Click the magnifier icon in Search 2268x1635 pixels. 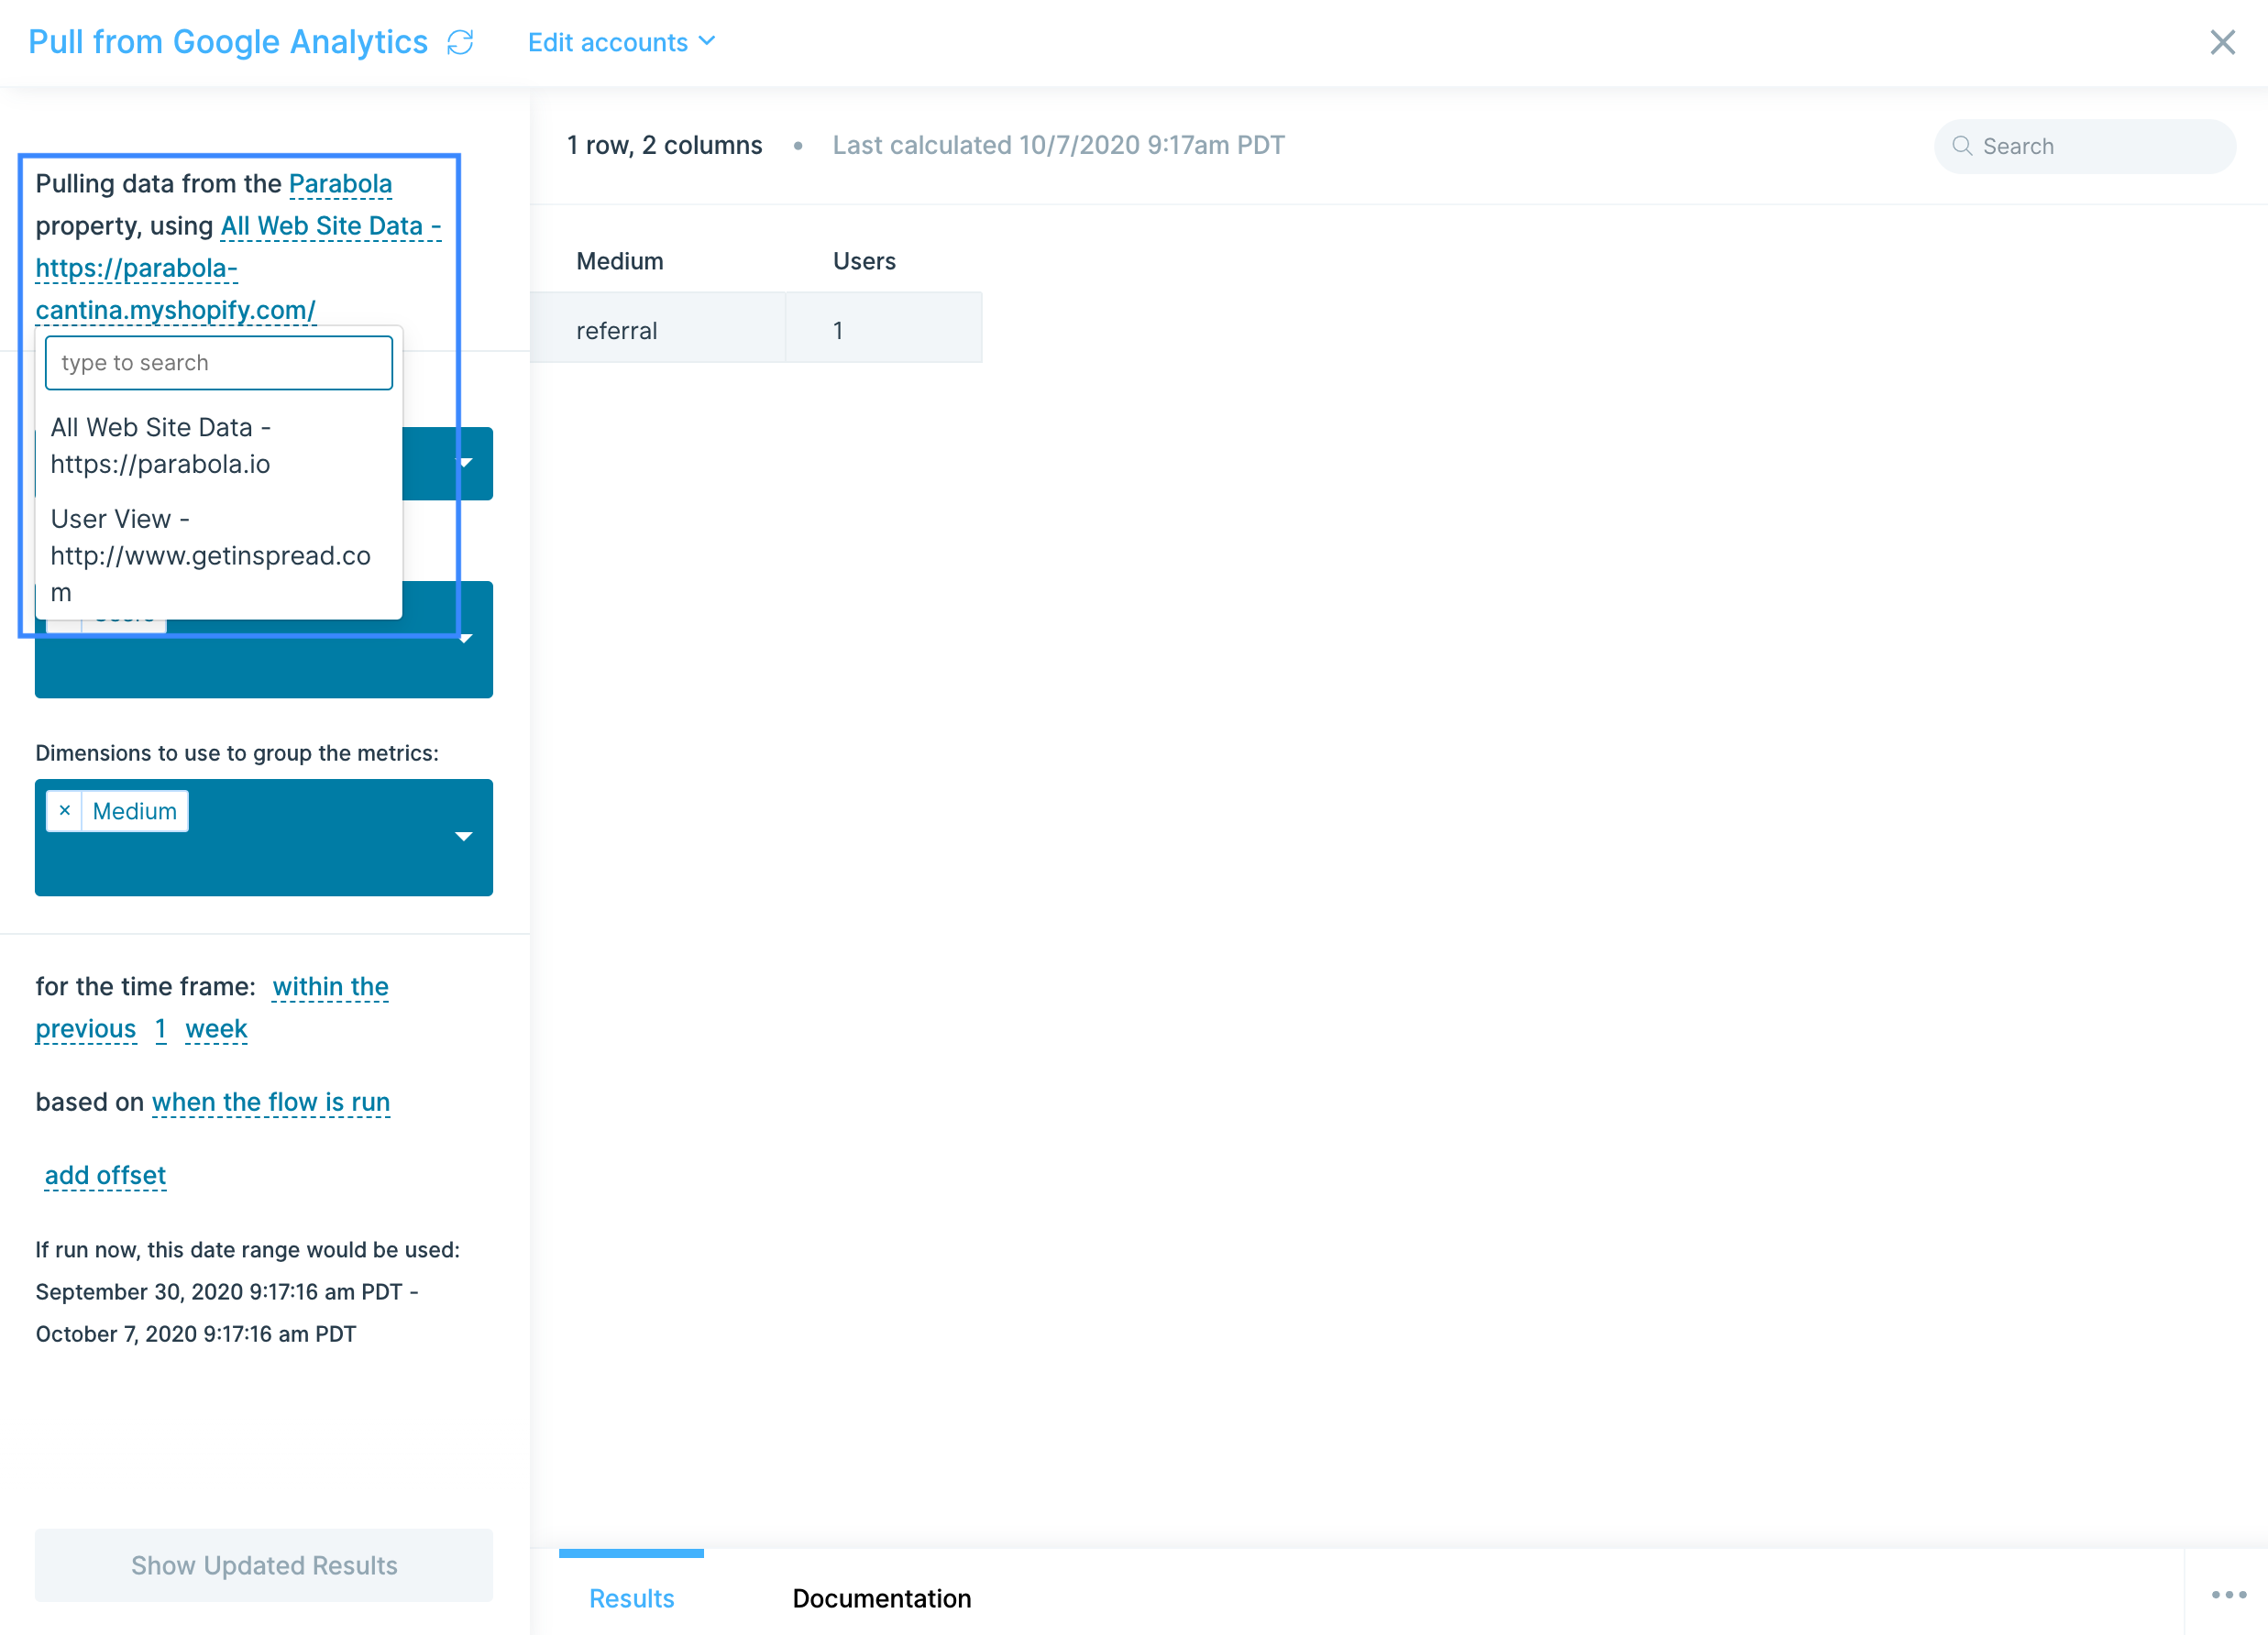1962,146
